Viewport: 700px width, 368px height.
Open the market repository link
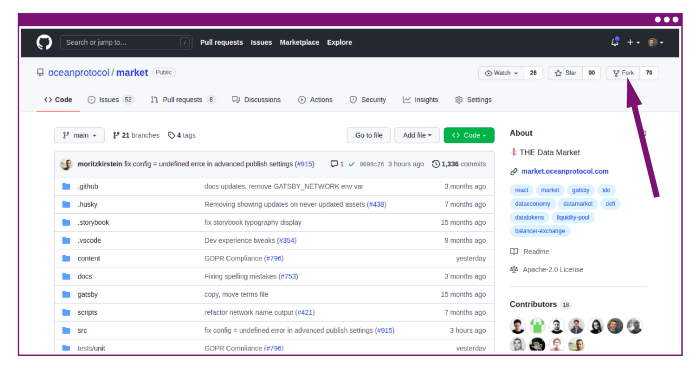132,72
